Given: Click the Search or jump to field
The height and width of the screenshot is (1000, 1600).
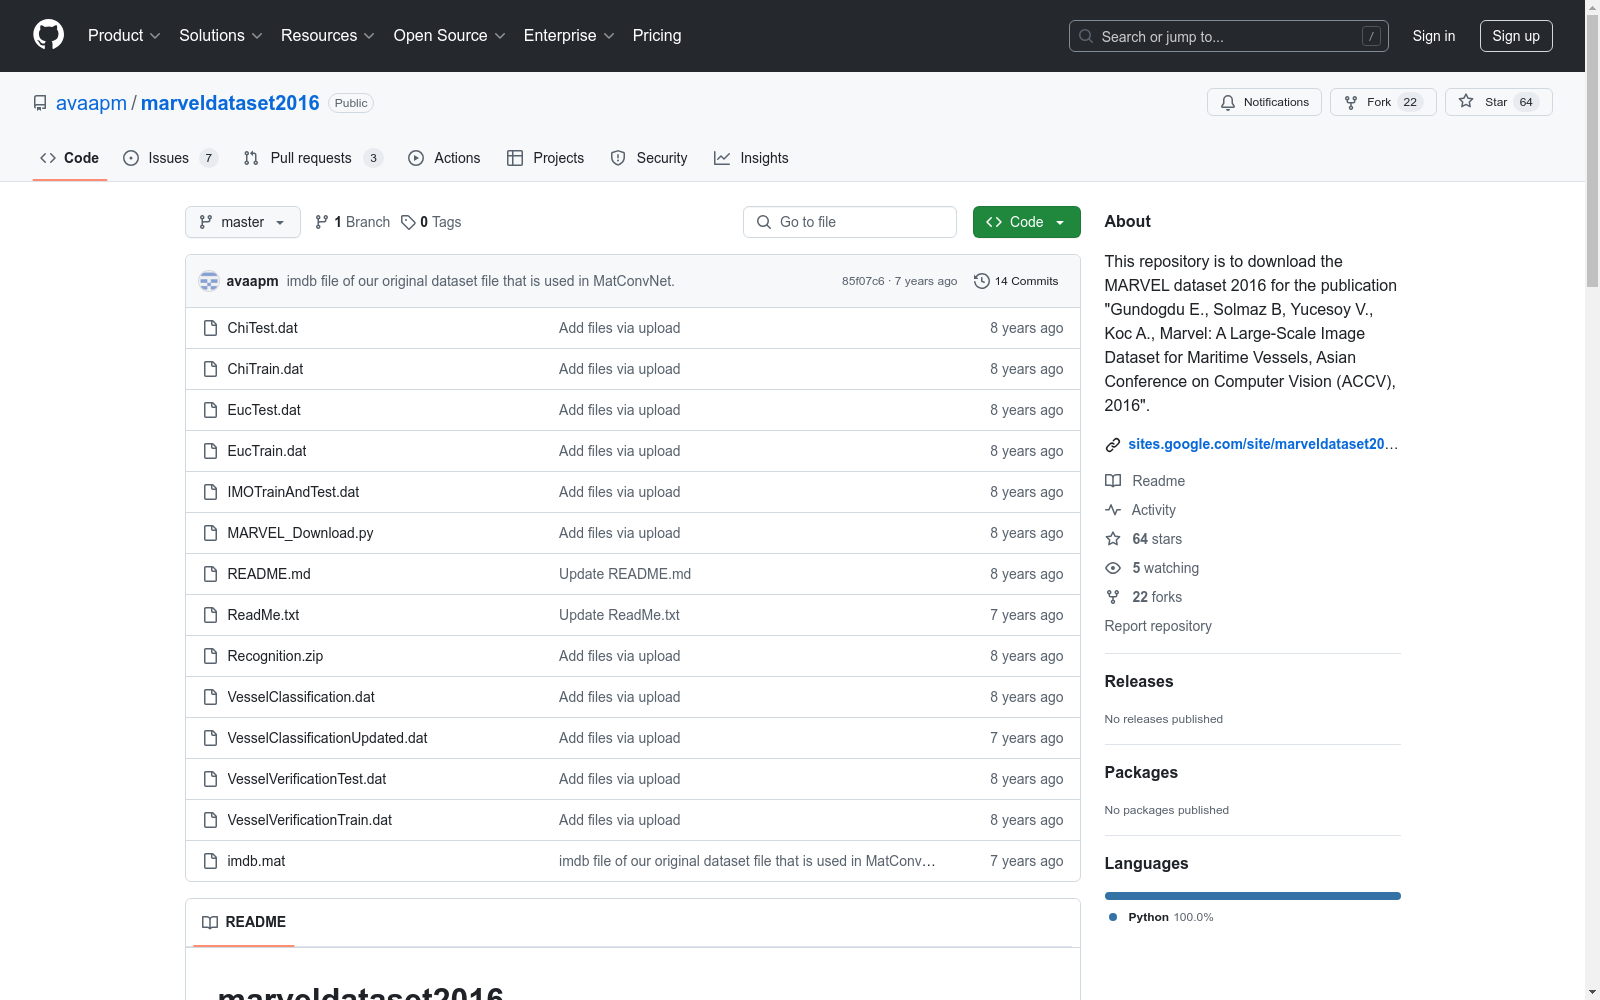Looking at the screenshot, I should pos(1229,36).
